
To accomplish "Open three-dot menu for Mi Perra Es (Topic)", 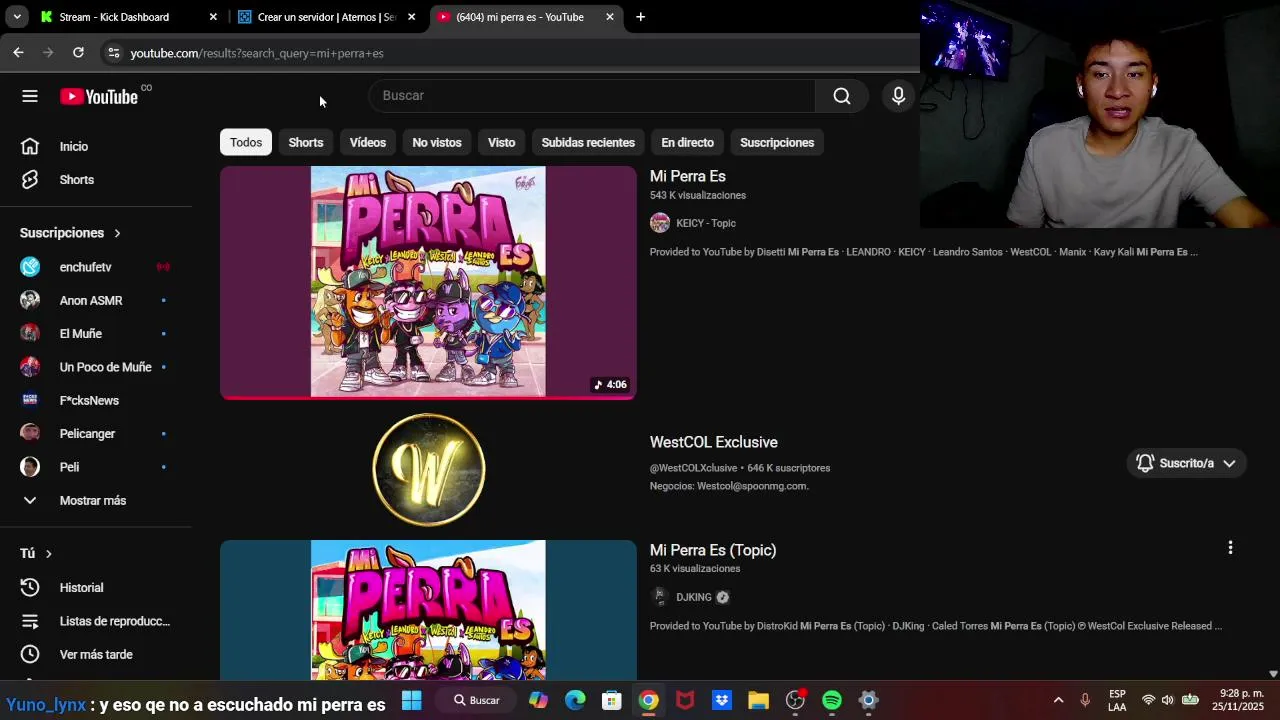I will point(1230,548).
